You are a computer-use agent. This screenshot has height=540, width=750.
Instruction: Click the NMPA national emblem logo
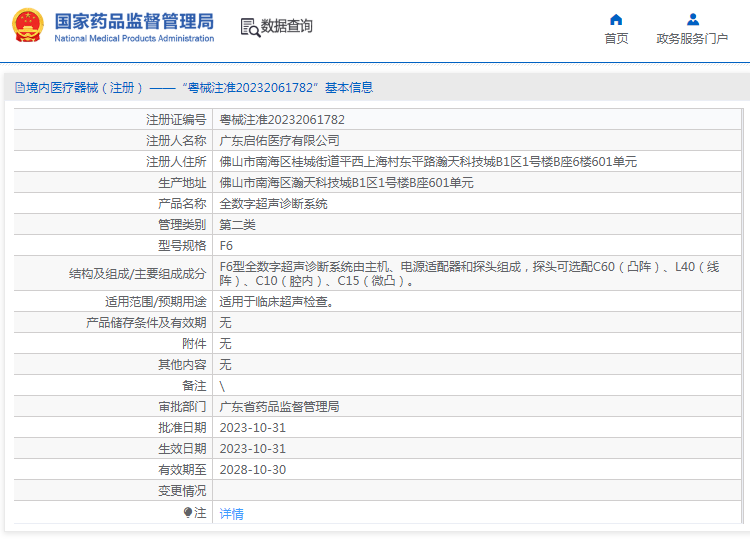click(x=28, y=25)
